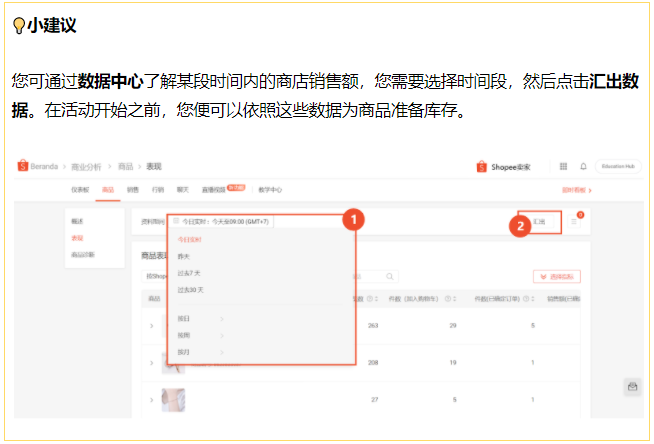Click the search magnifier icon
654x444 pixels.
coord(387,276)
